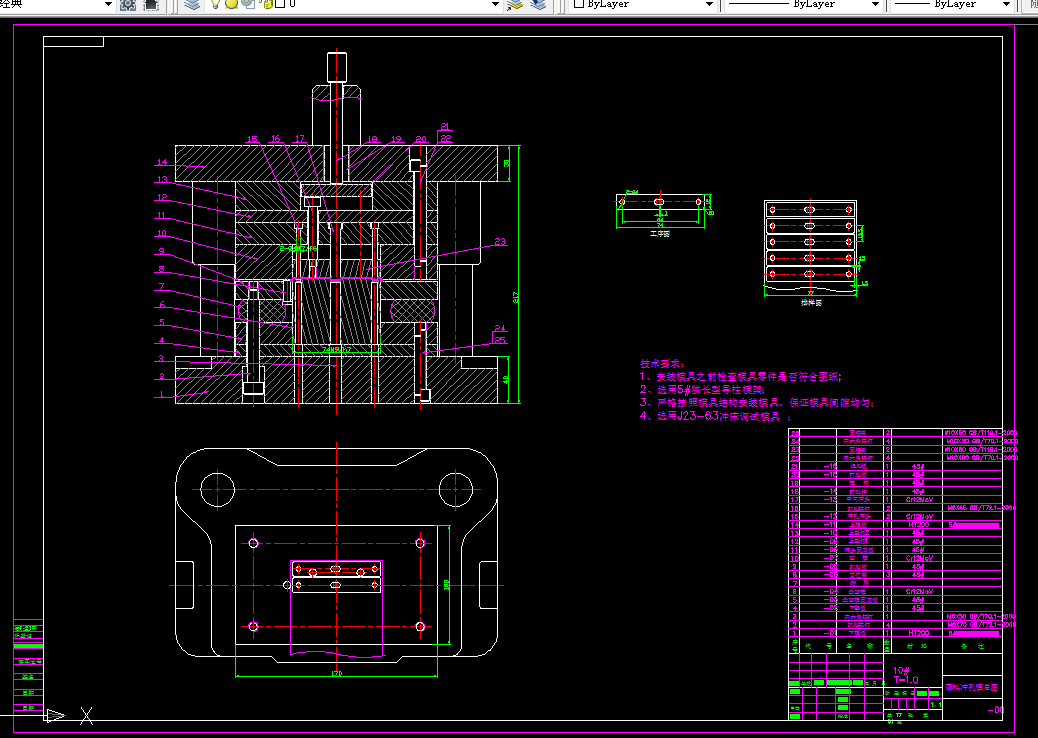
Task: Click balloon number 21 above the section view
Action: 445,126
